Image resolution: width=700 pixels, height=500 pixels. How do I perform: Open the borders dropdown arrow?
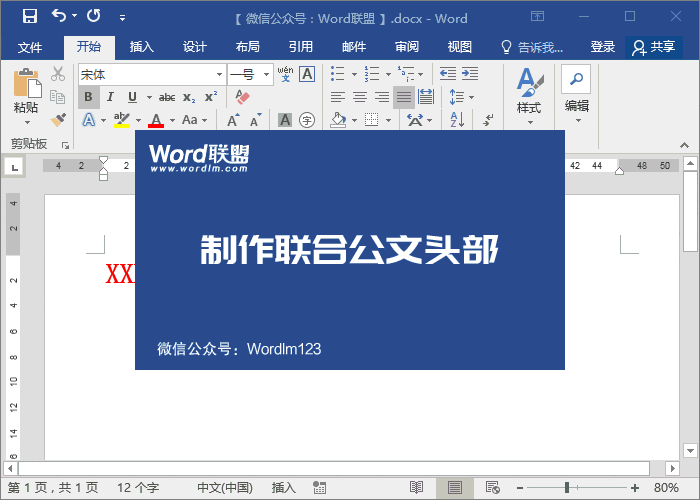388,120
